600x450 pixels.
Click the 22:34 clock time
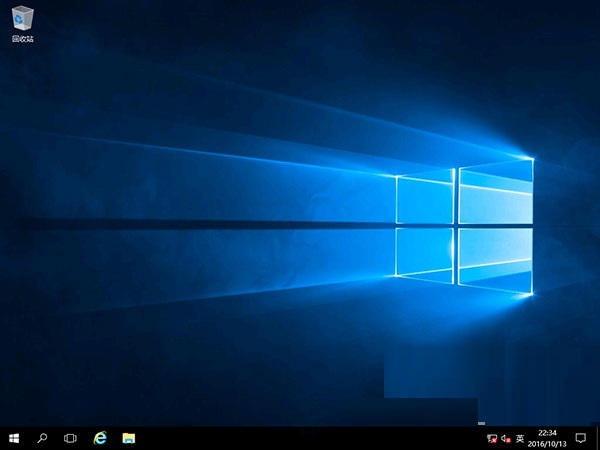pos(548,433)
